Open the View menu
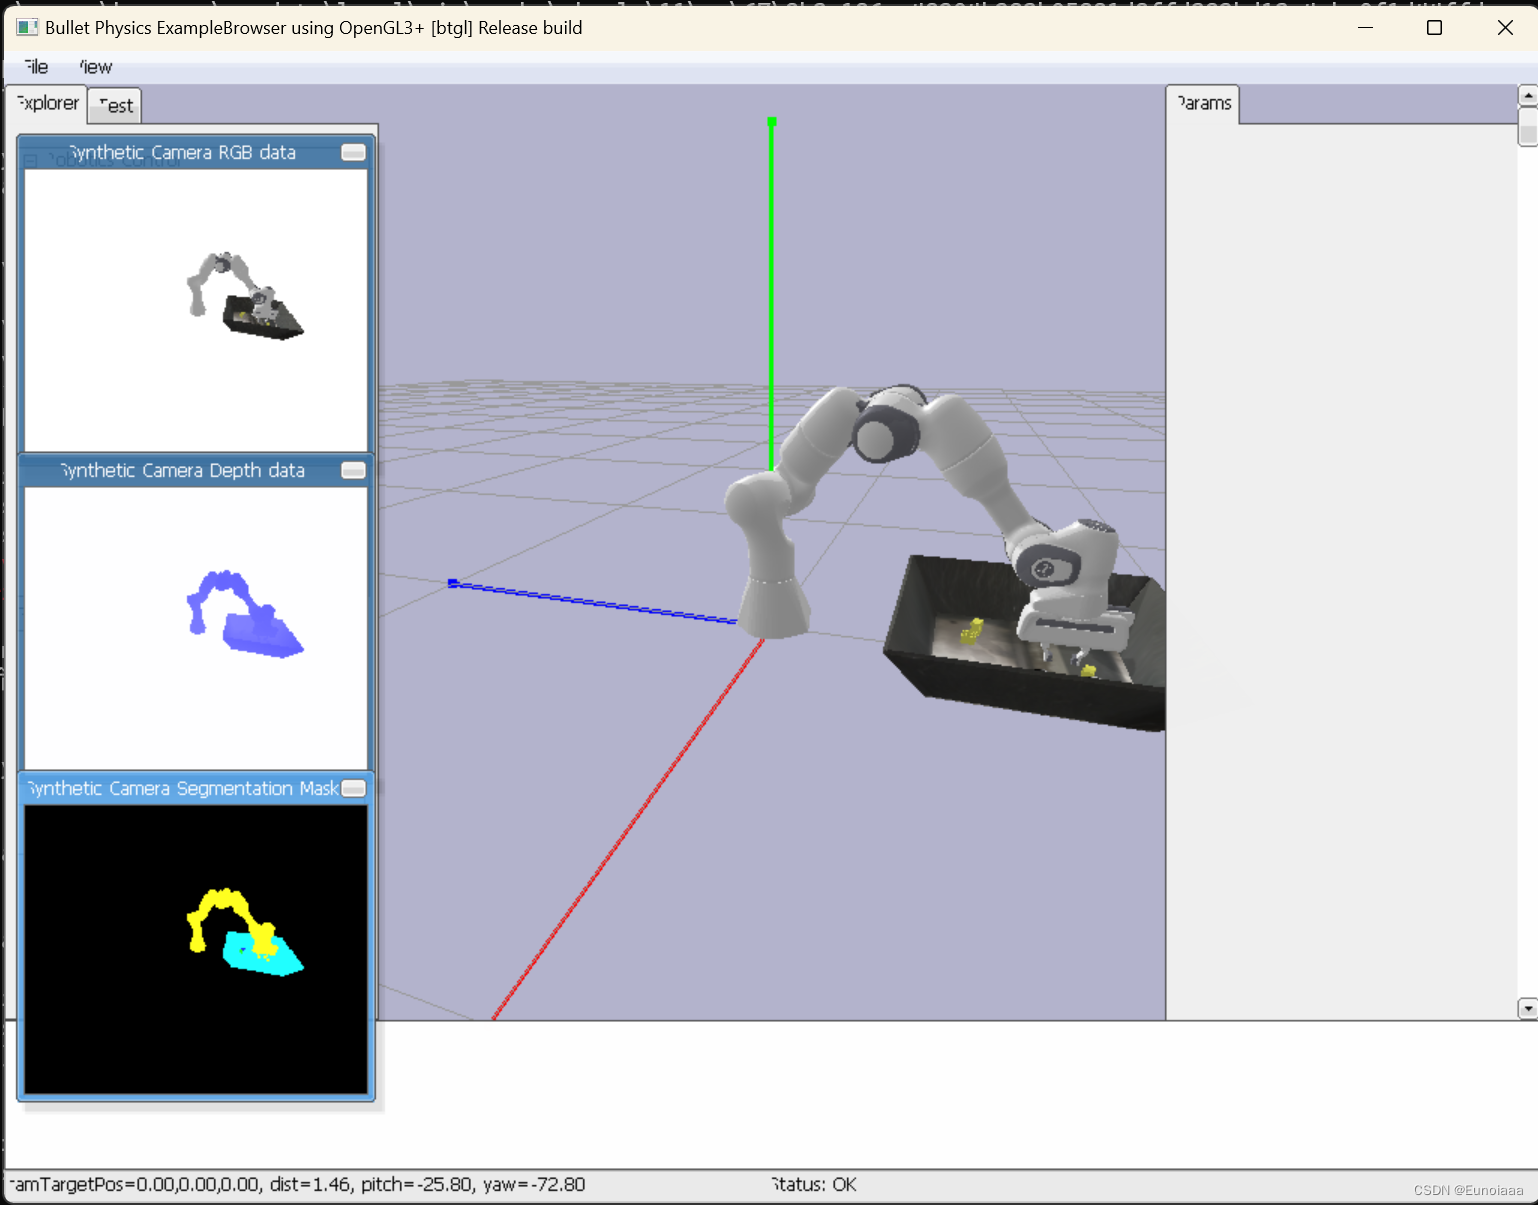 pos(95,67)
